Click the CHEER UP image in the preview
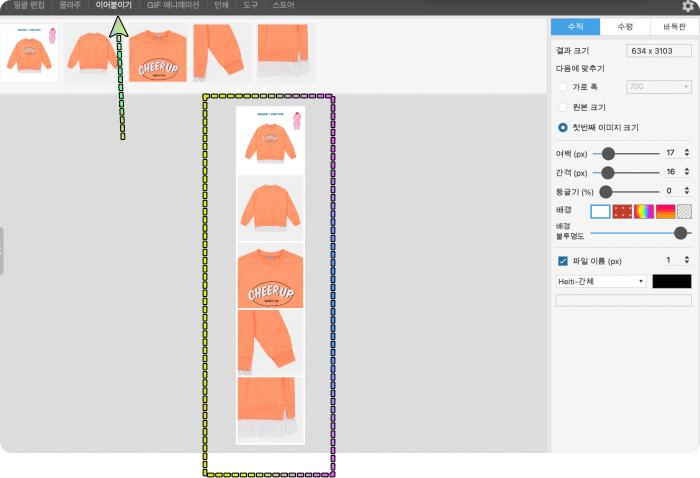Screen dimensions: 700x478 (271, 275)
